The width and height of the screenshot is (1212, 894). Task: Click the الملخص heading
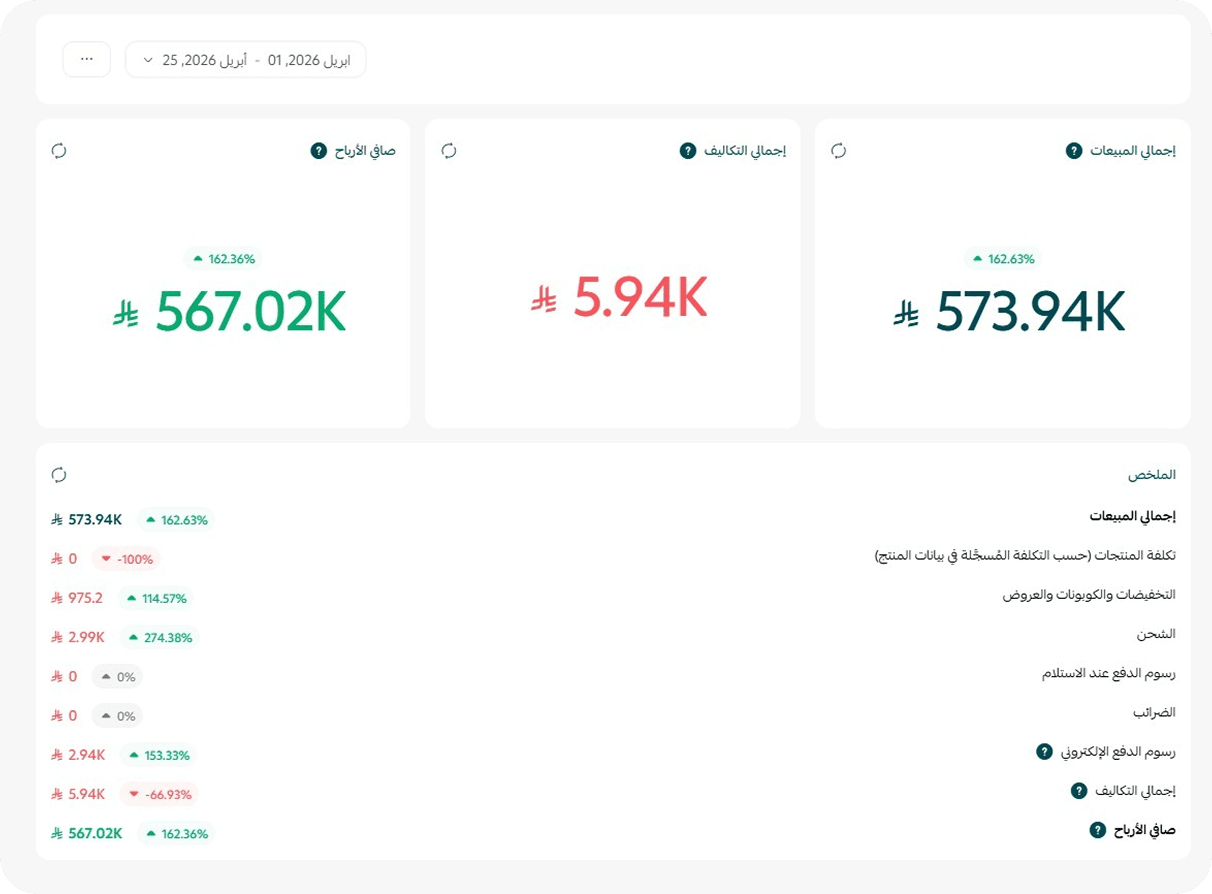click(1152, 474)
